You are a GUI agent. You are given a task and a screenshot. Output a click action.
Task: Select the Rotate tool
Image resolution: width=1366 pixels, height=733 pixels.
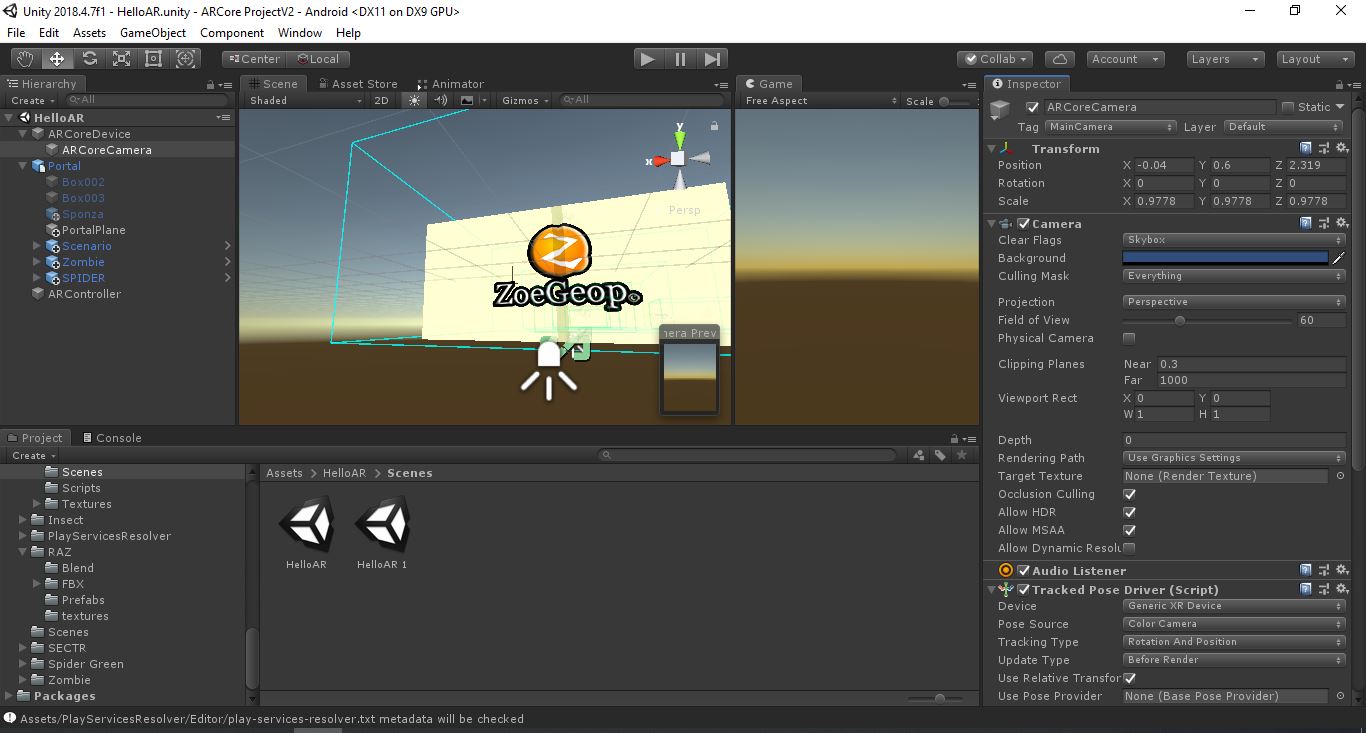pos(89,59)
